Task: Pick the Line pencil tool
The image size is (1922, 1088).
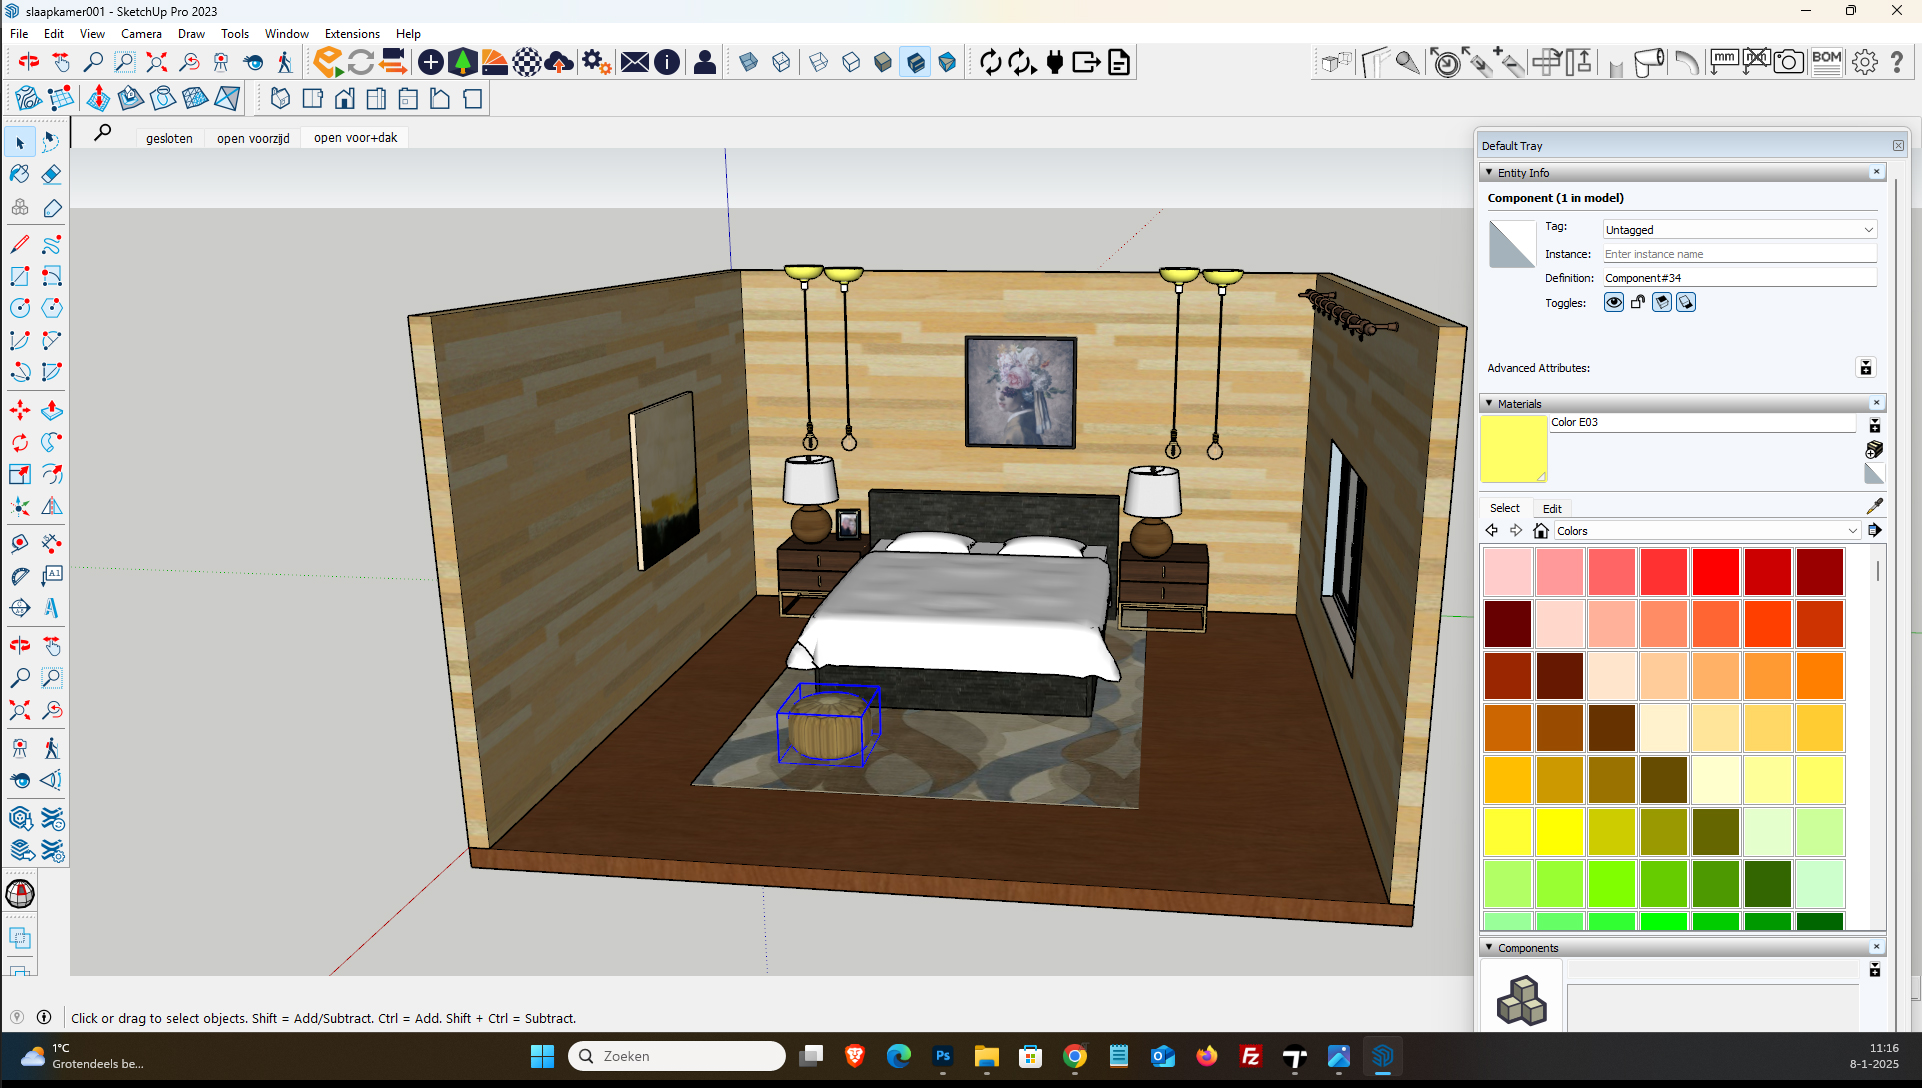Action: pos(20,244)
